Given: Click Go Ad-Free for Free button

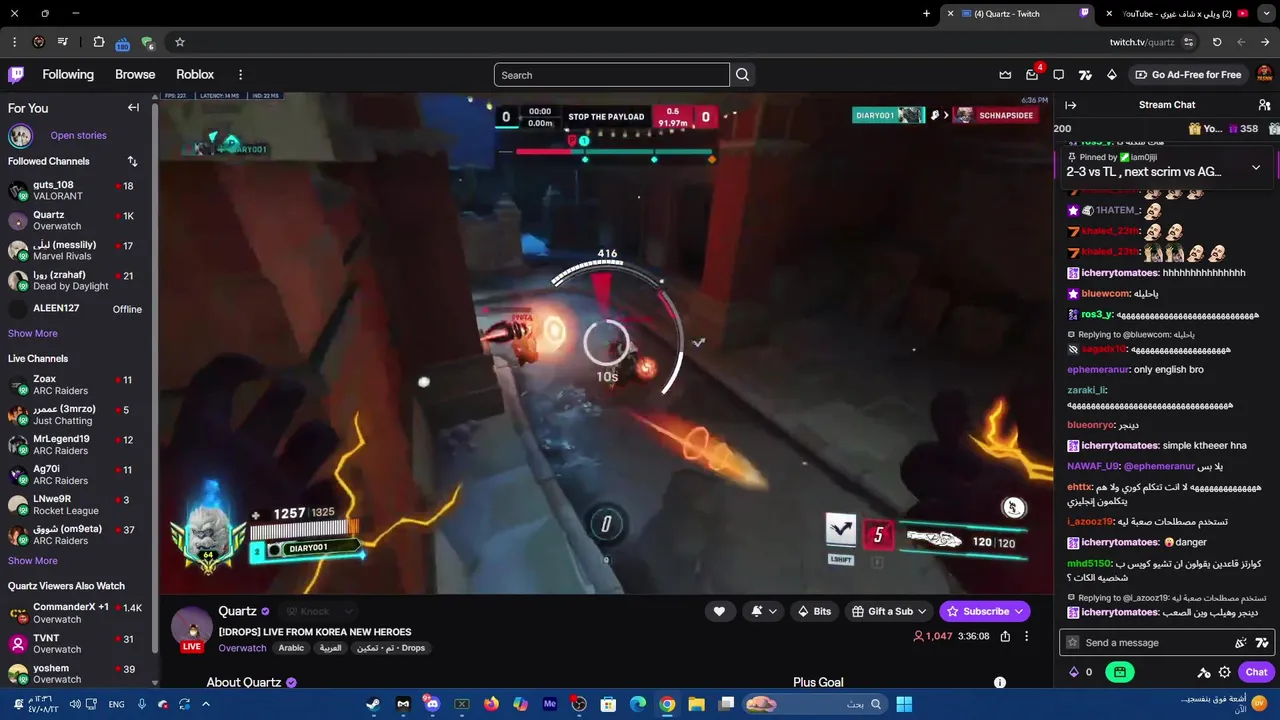Looking at the screenshot, I should click(1188, 75).
